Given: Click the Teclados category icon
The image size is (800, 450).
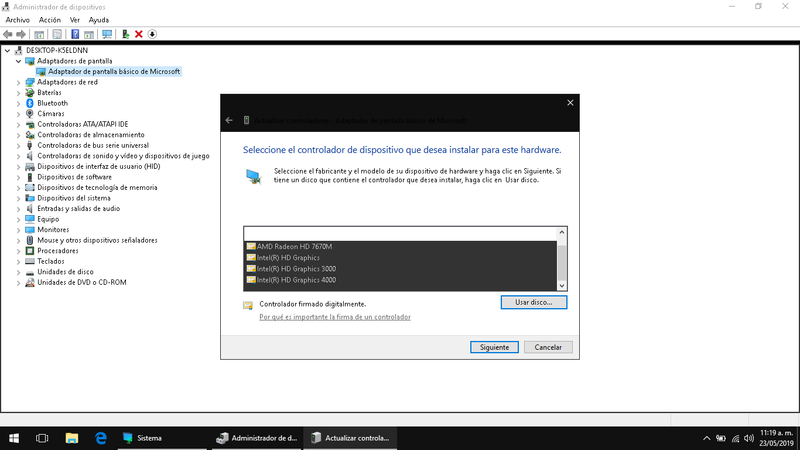Looking at the screenshot, I should pyautogui.click(x=30, y=261).
